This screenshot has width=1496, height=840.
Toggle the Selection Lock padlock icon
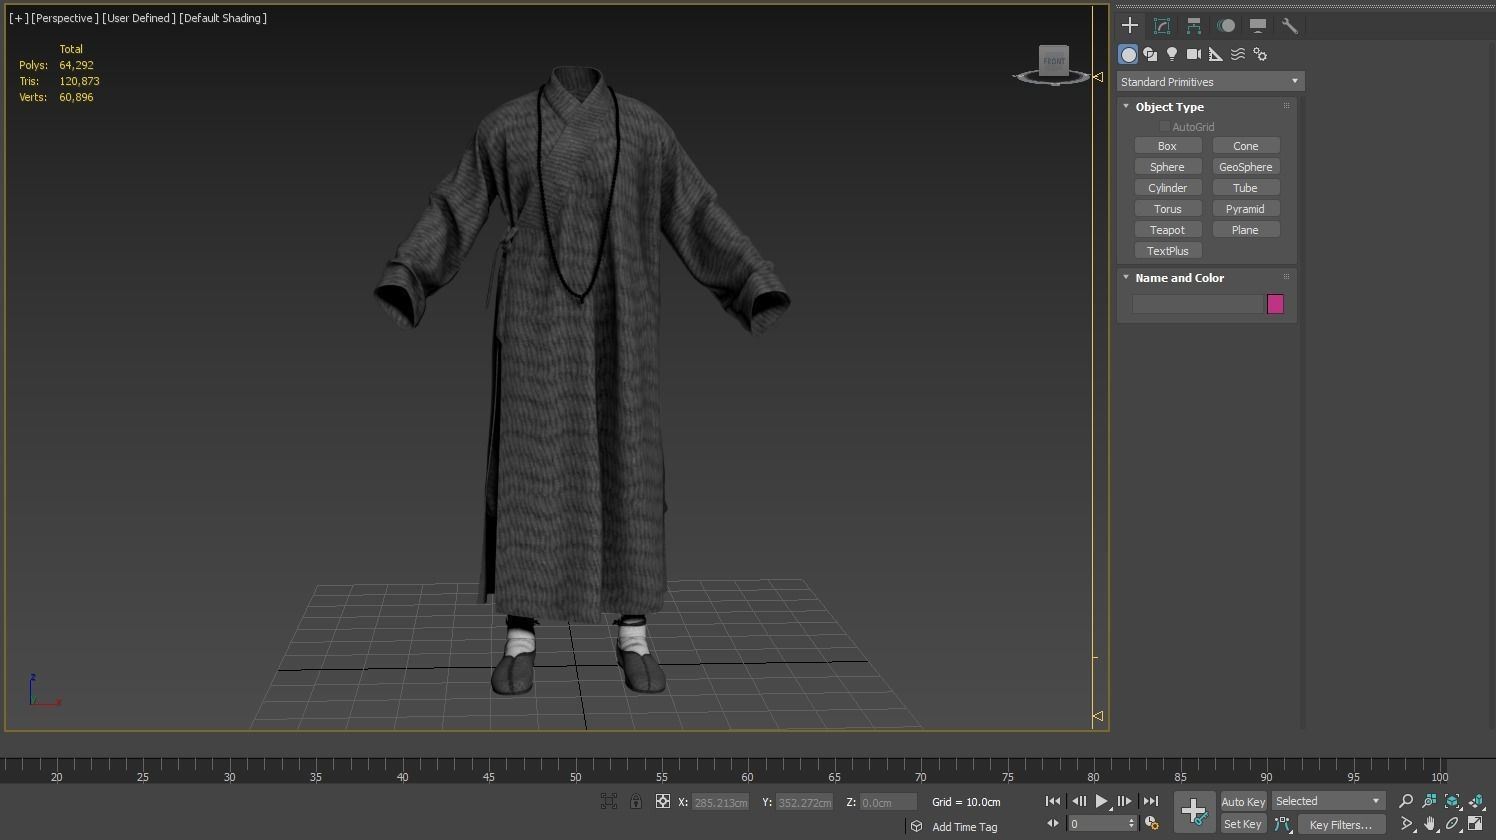pyautogui.click(x=635, y=802)
